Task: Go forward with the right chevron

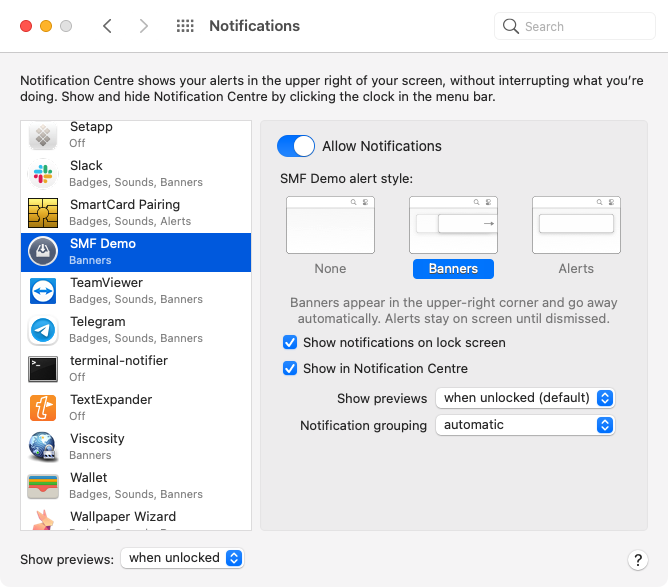Action: (x=144, y=26)
